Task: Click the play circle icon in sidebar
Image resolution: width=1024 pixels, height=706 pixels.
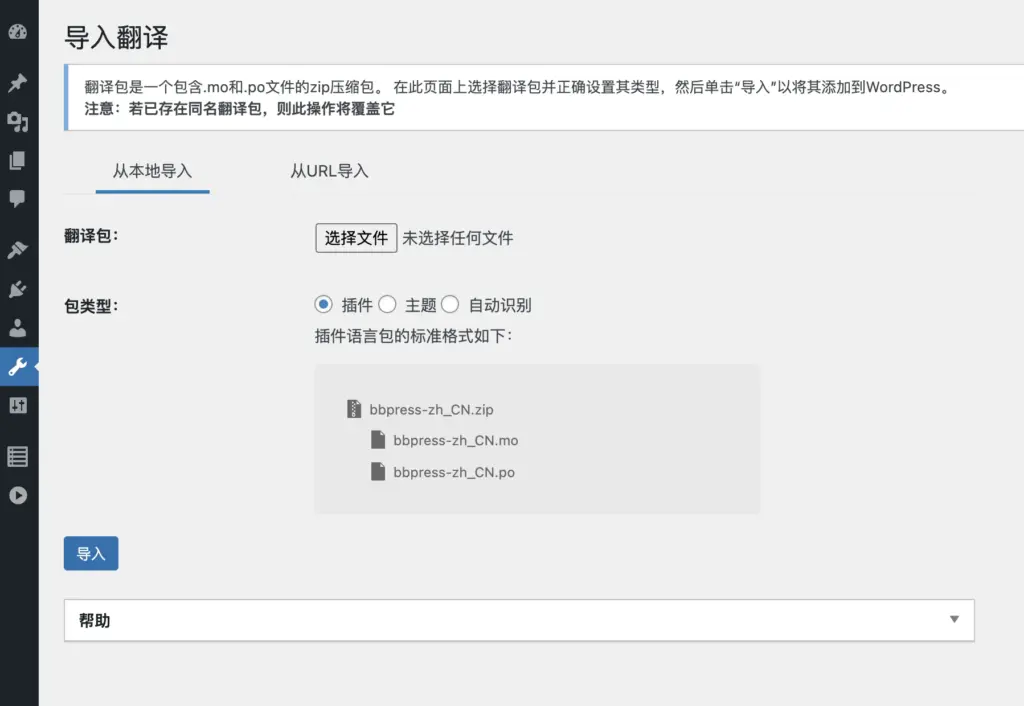Action: pos(17,495)
